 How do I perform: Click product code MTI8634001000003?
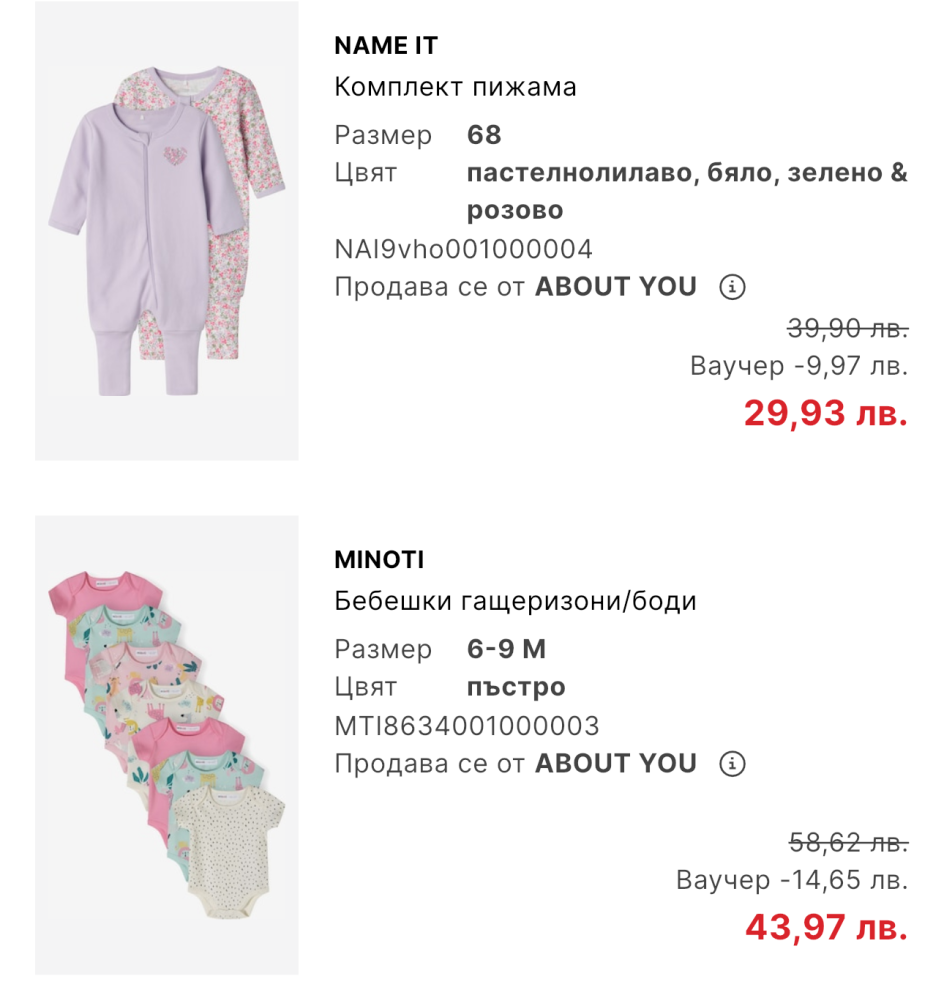pos(467,726)
